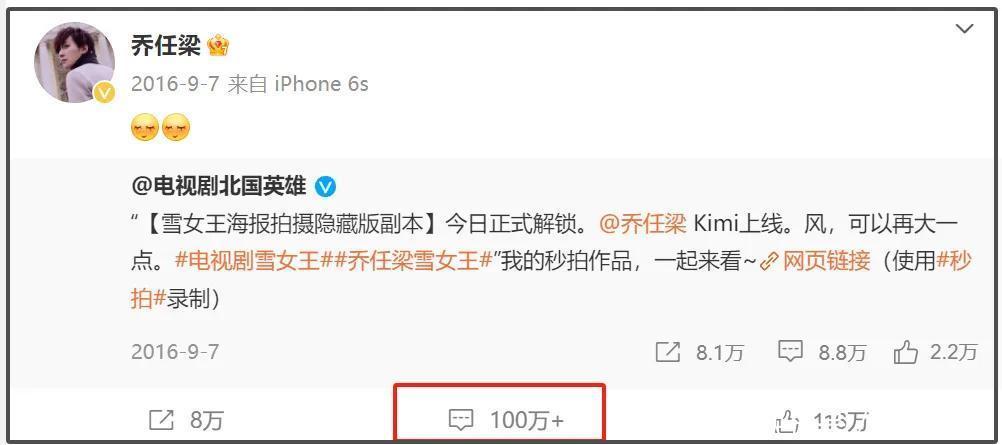Open the comments showing 100万+

[506, 420]
